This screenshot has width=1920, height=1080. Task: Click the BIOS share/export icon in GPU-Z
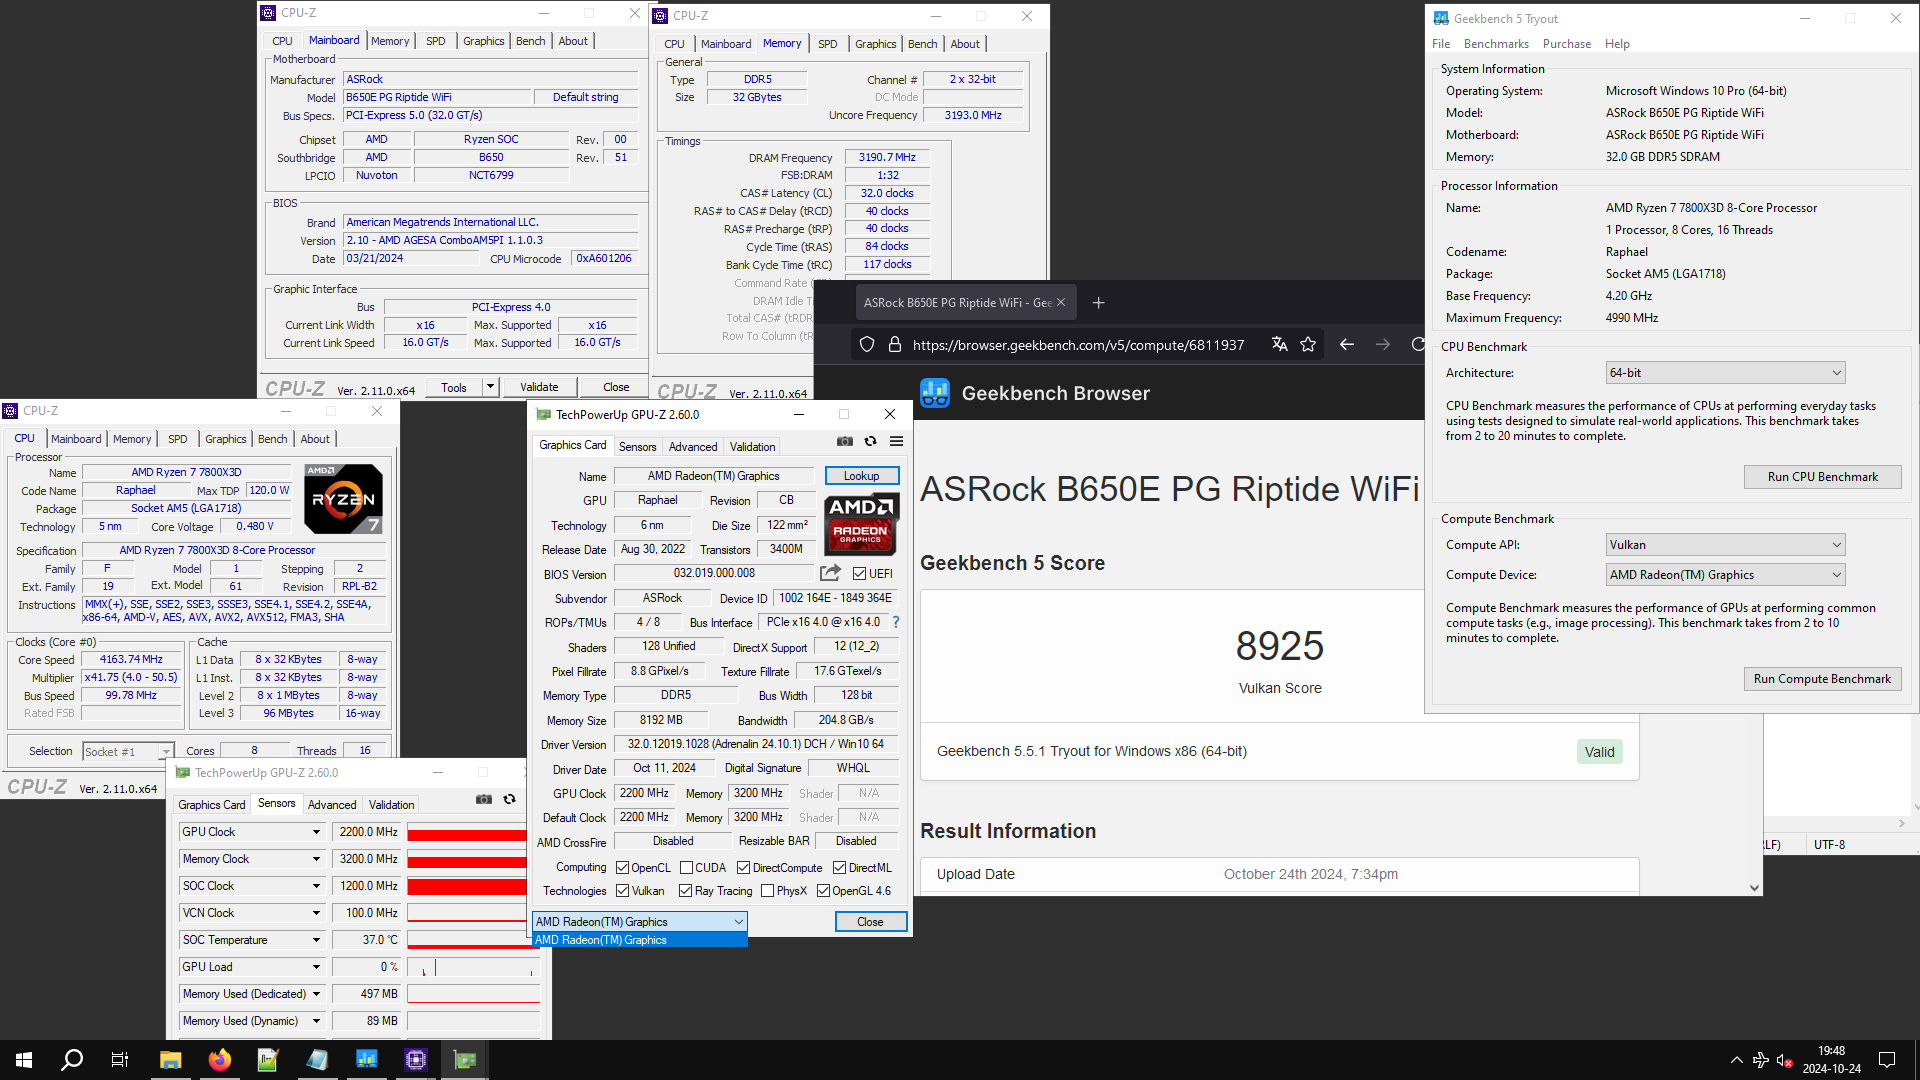830,573
